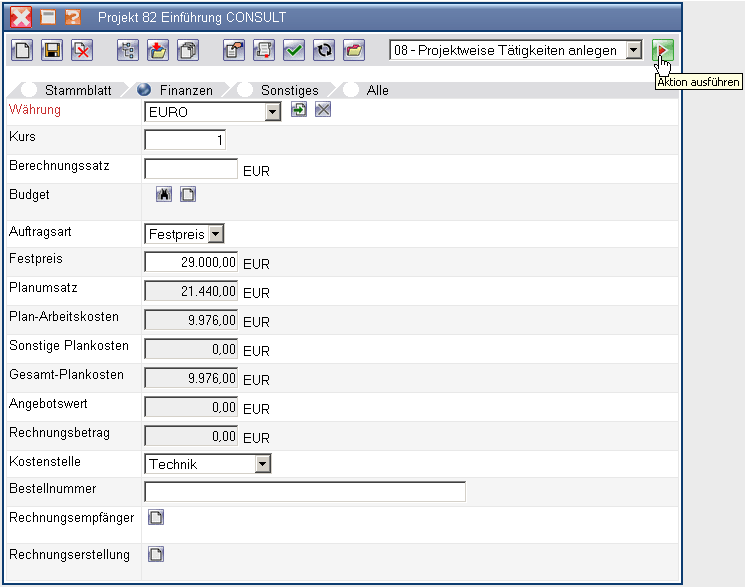Screen dimensions: 745x587
Task: Open the action dropdown showing Projektweise Tätigkeiten anlegen
Action: pos(632,50)
